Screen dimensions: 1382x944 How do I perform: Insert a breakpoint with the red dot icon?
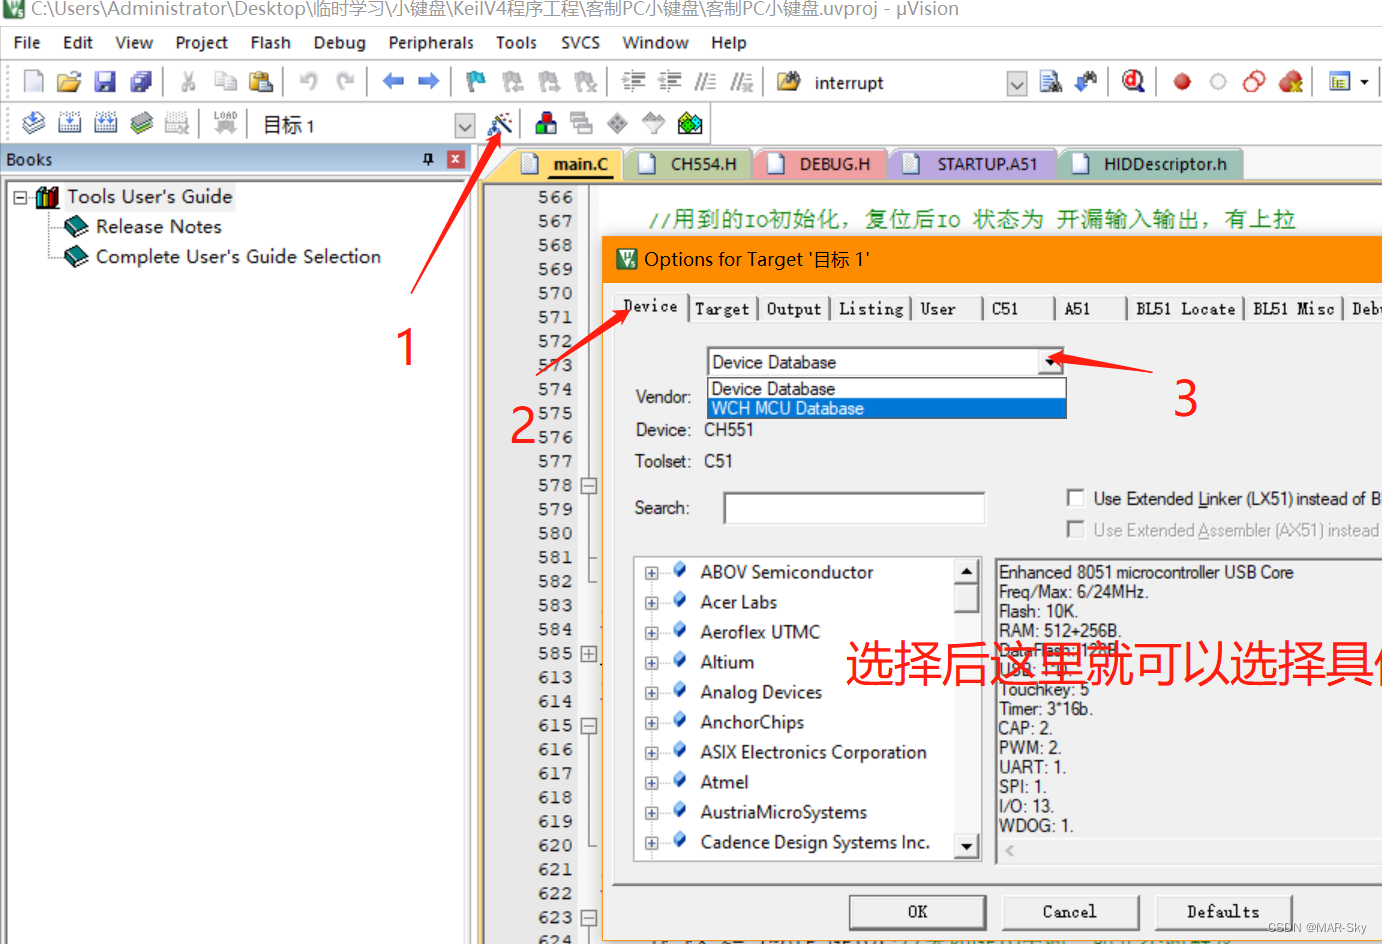pos(1182,82)
